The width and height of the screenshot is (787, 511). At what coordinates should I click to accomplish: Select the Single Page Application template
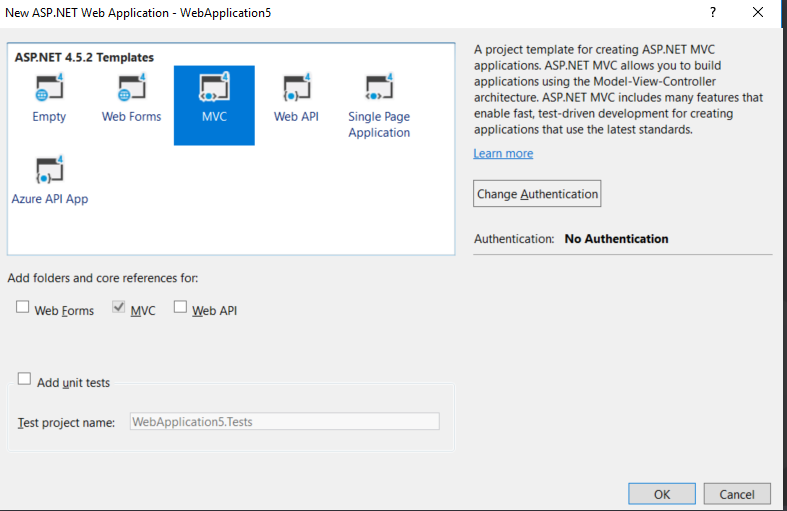click(379, 105)
